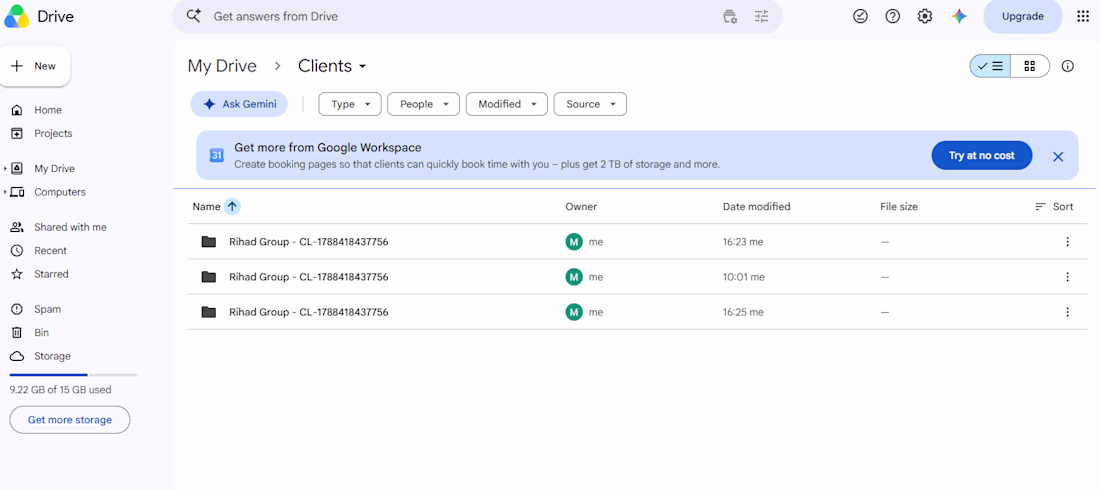Open the People filter dropdown

423,104
